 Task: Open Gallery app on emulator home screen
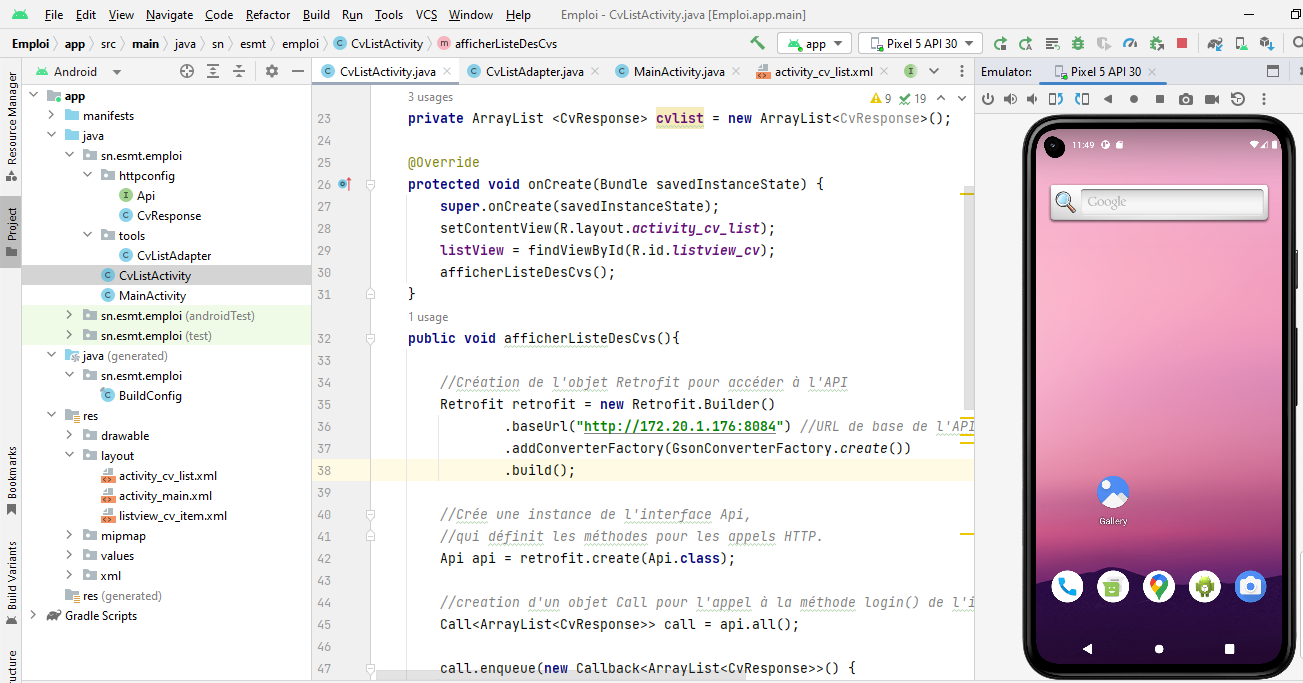click(x=1113, y=499)
